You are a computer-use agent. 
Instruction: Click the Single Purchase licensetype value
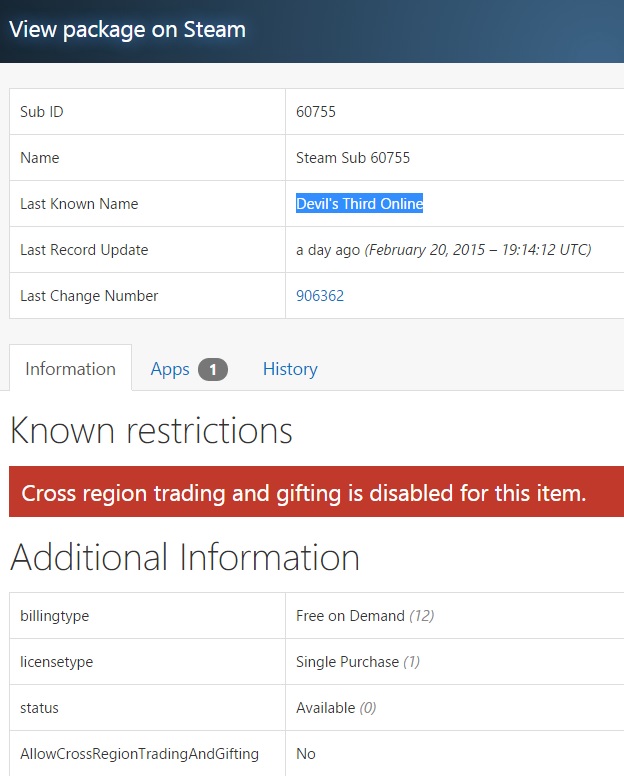[348, 662]
